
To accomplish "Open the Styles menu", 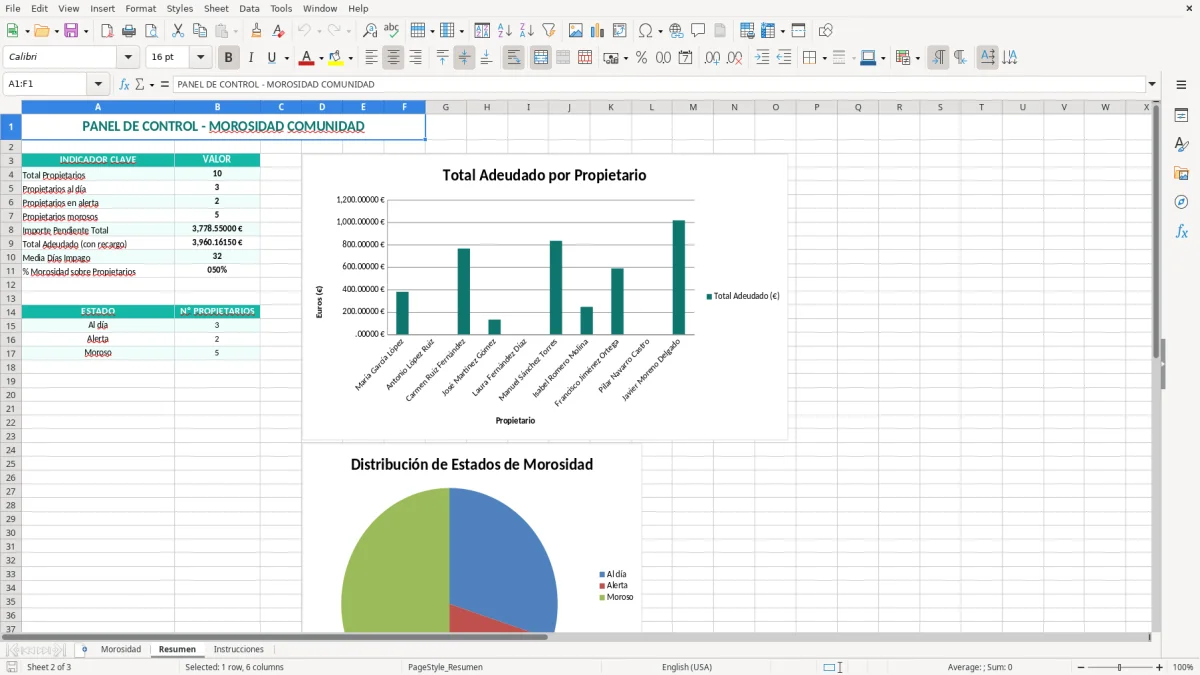I will pyautogui.click(x=180, y=8).
